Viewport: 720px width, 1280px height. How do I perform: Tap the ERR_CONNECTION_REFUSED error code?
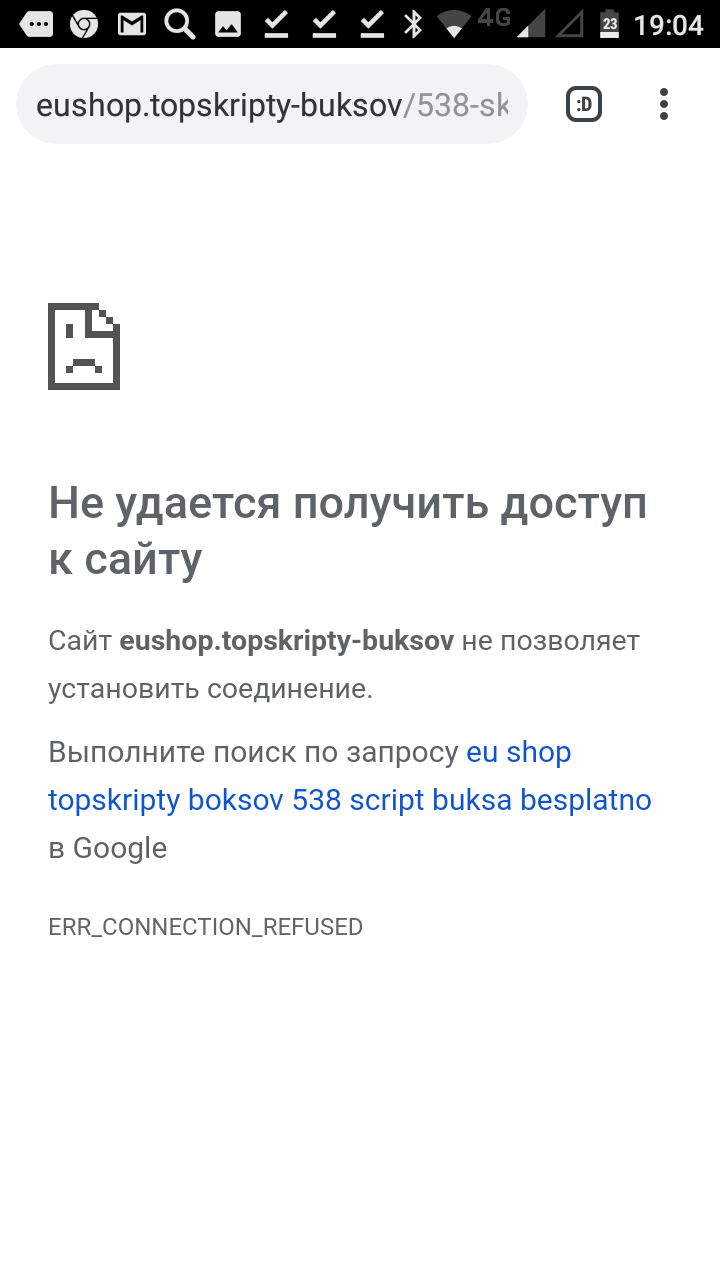[205, 927]
